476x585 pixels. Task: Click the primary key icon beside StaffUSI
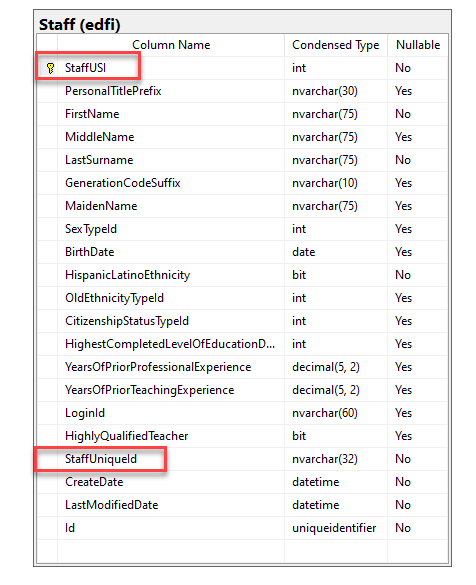50,68
